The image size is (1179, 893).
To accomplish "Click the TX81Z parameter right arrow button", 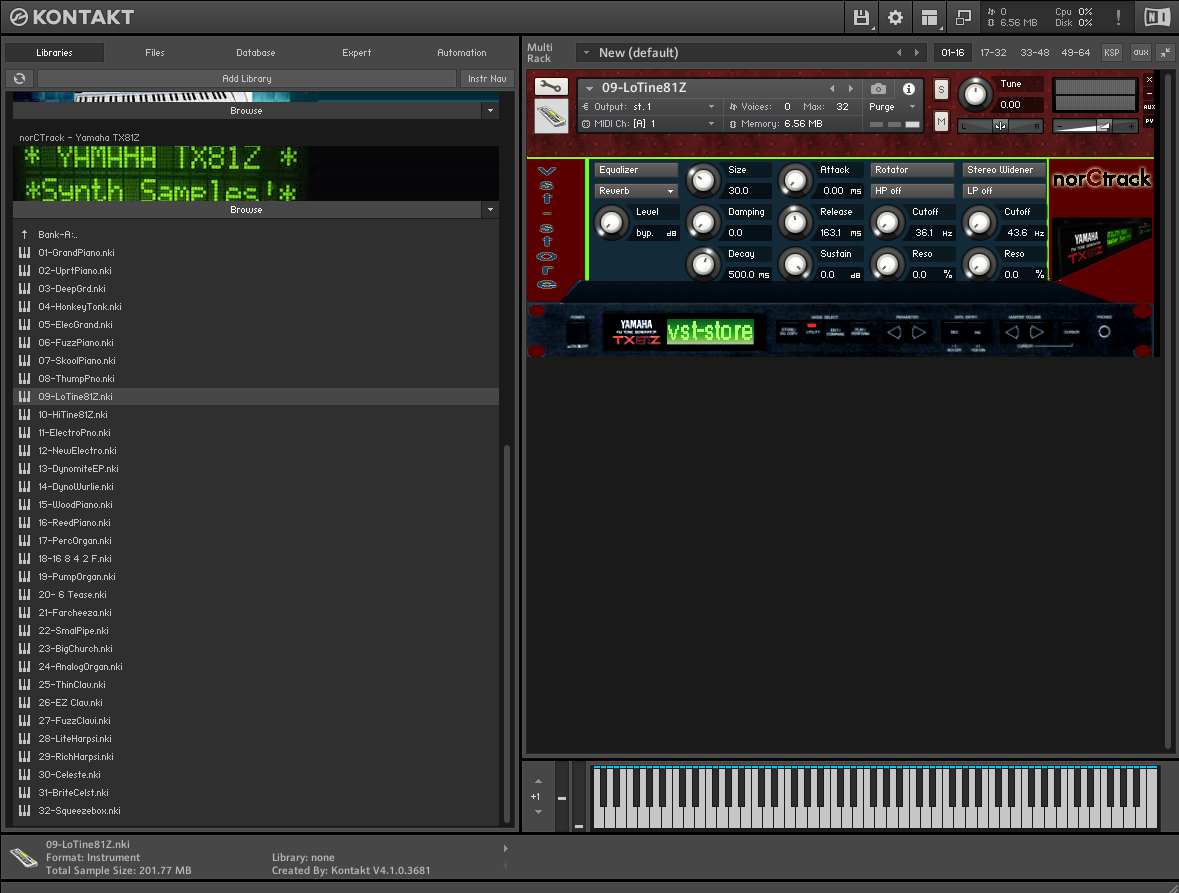I will 919,332.
